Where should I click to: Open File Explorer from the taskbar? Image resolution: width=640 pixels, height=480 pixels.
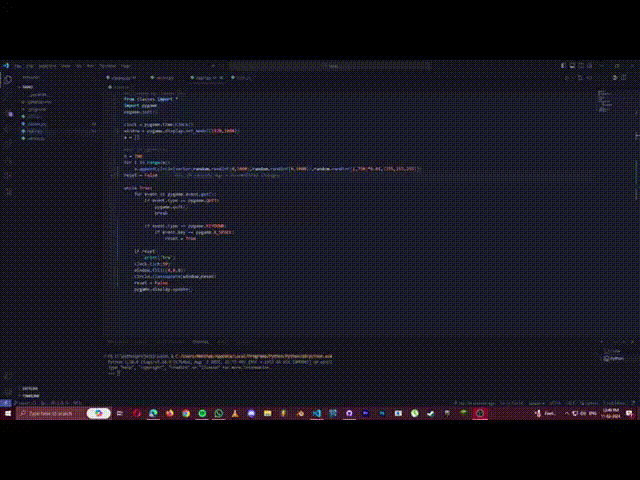[x=267, y=413]
